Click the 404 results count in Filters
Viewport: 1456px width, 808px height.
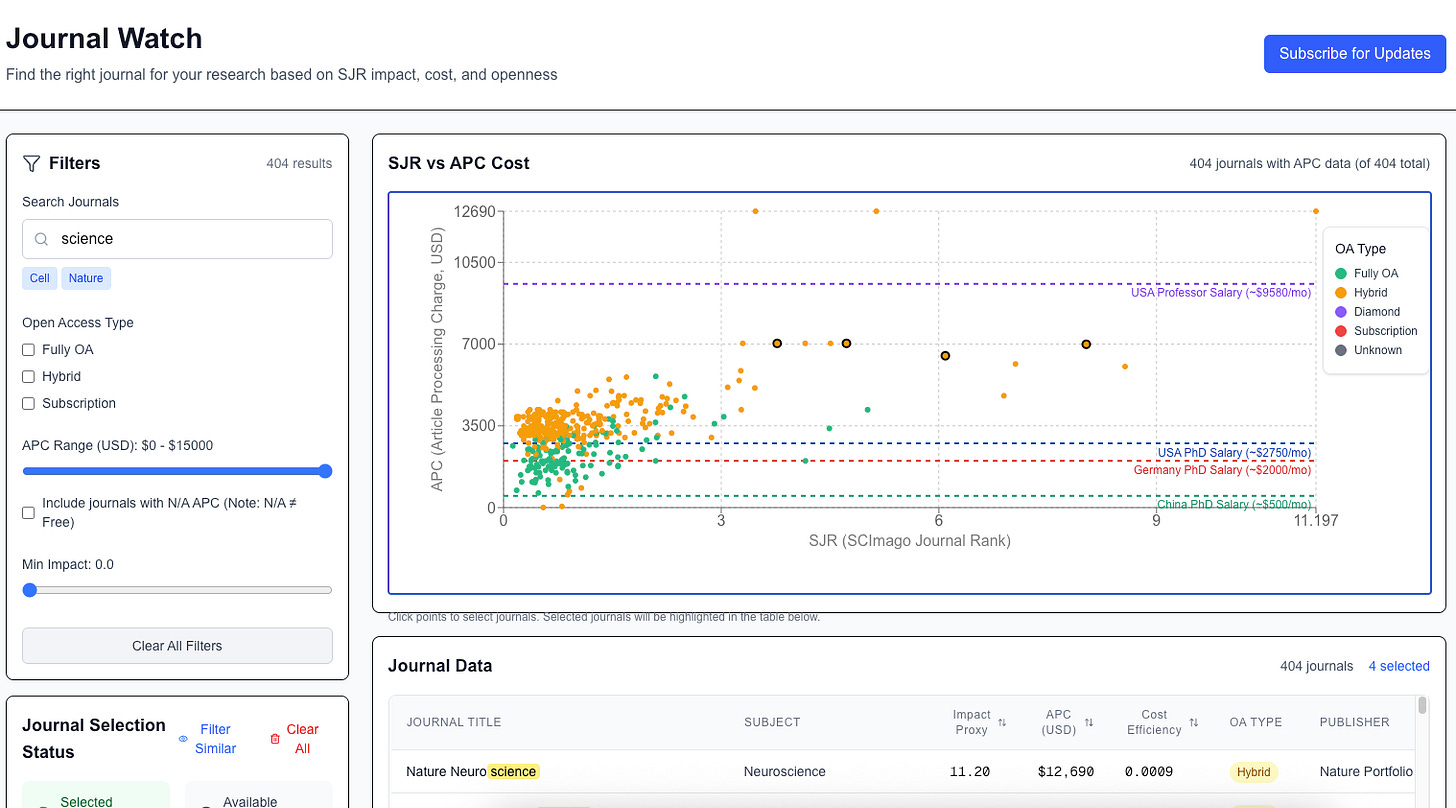(299, 164)
